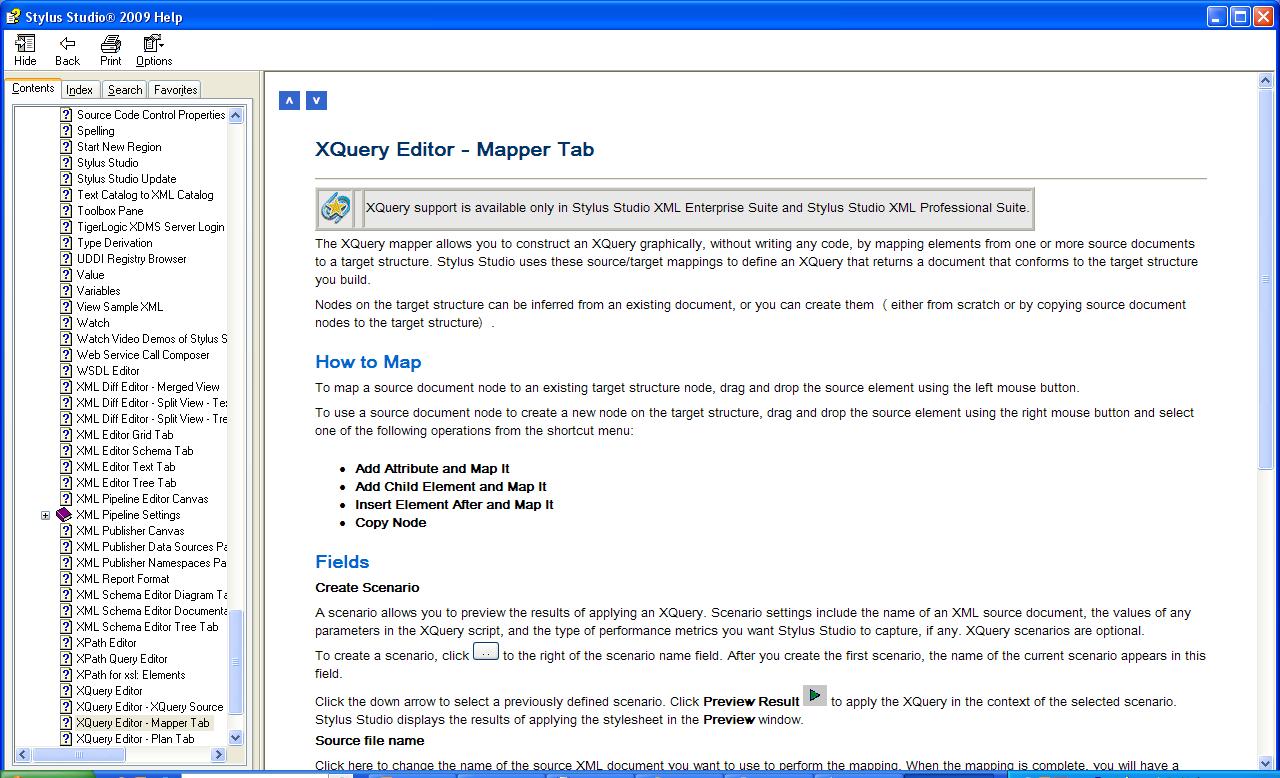Open the Options toolbar menu
Viewport: 1280px width, 778px height.
coord(153,44)
